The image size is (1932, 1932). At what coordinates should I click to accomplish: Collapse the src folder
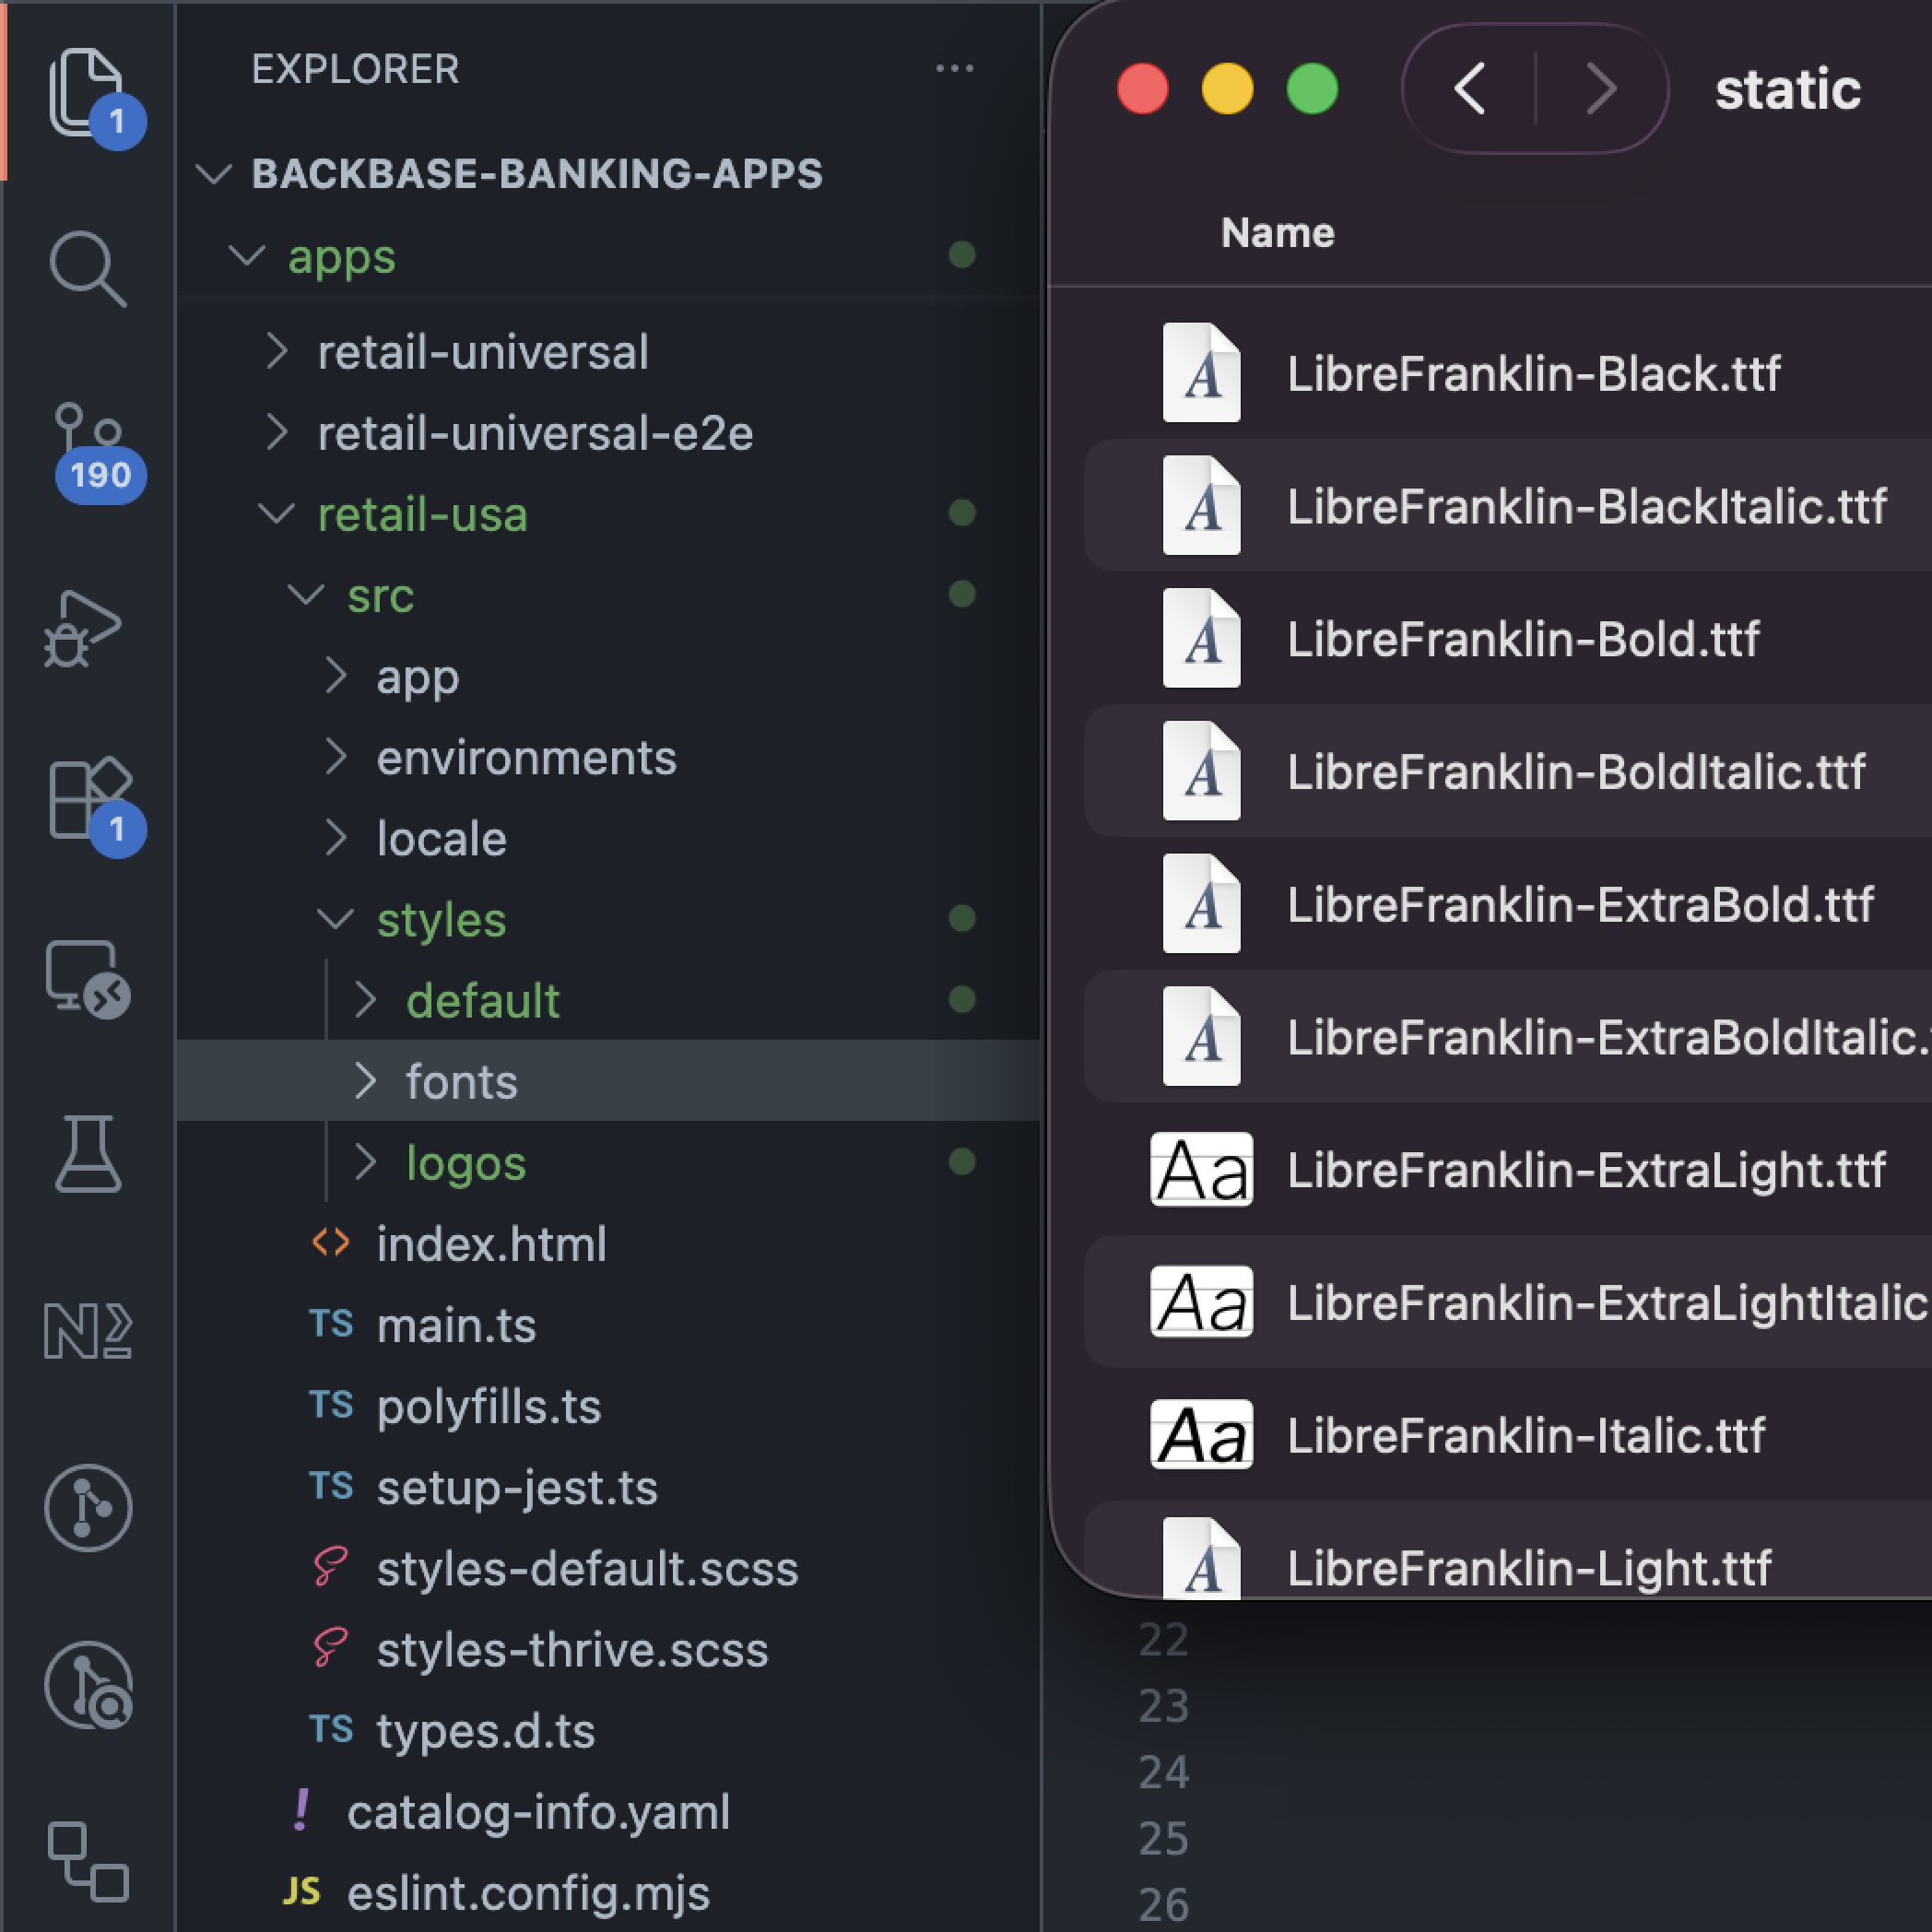(x=306, y=595)
